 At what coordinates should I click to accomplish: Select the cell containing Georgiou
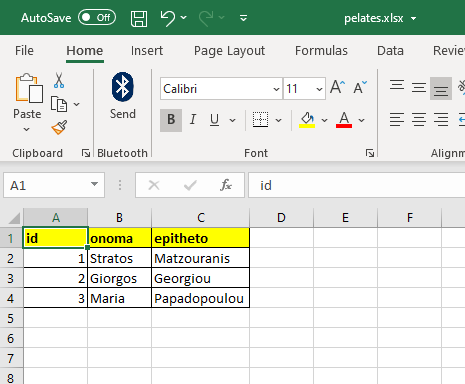[200, 278]
